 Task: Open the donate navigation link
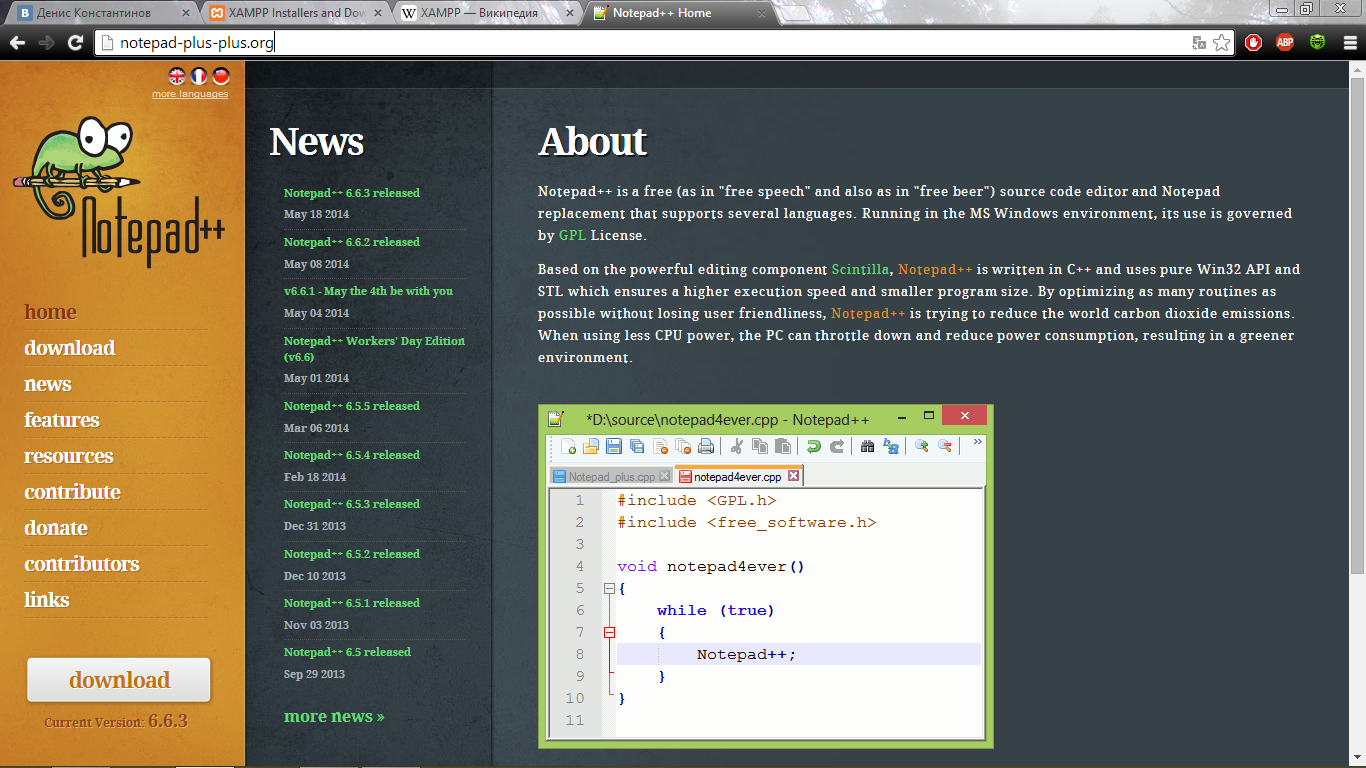point(56,528)
